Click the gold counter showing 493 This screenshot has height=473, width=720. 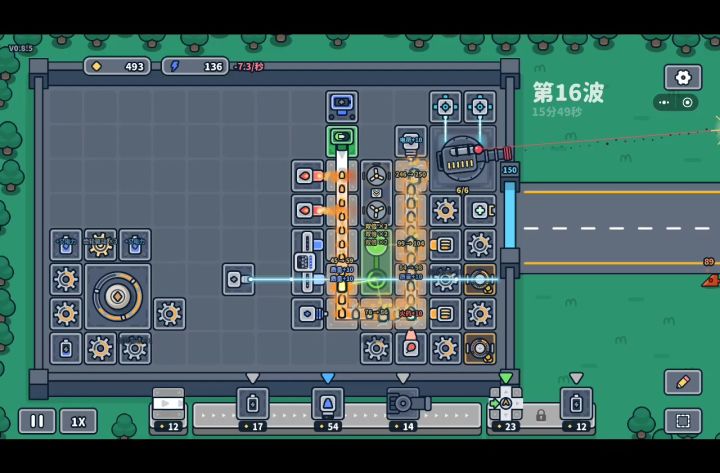117,67
